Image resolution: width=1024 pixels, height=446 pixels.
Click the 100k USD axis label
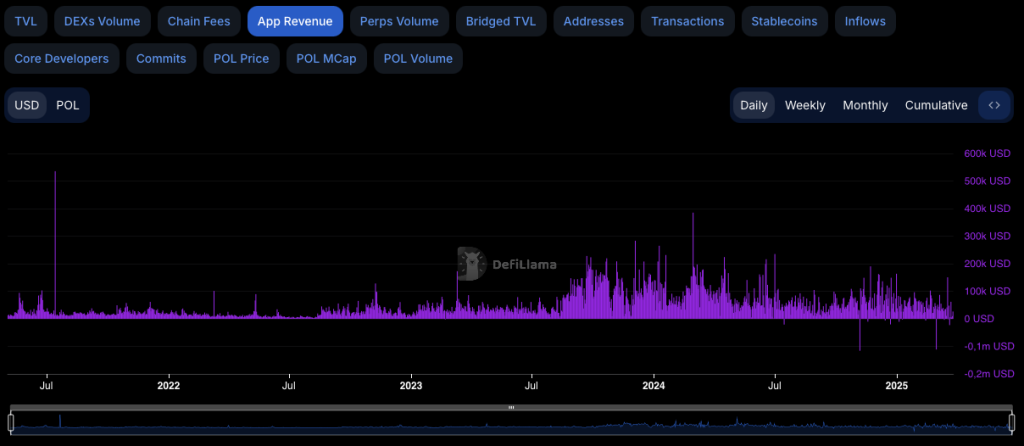987,291
